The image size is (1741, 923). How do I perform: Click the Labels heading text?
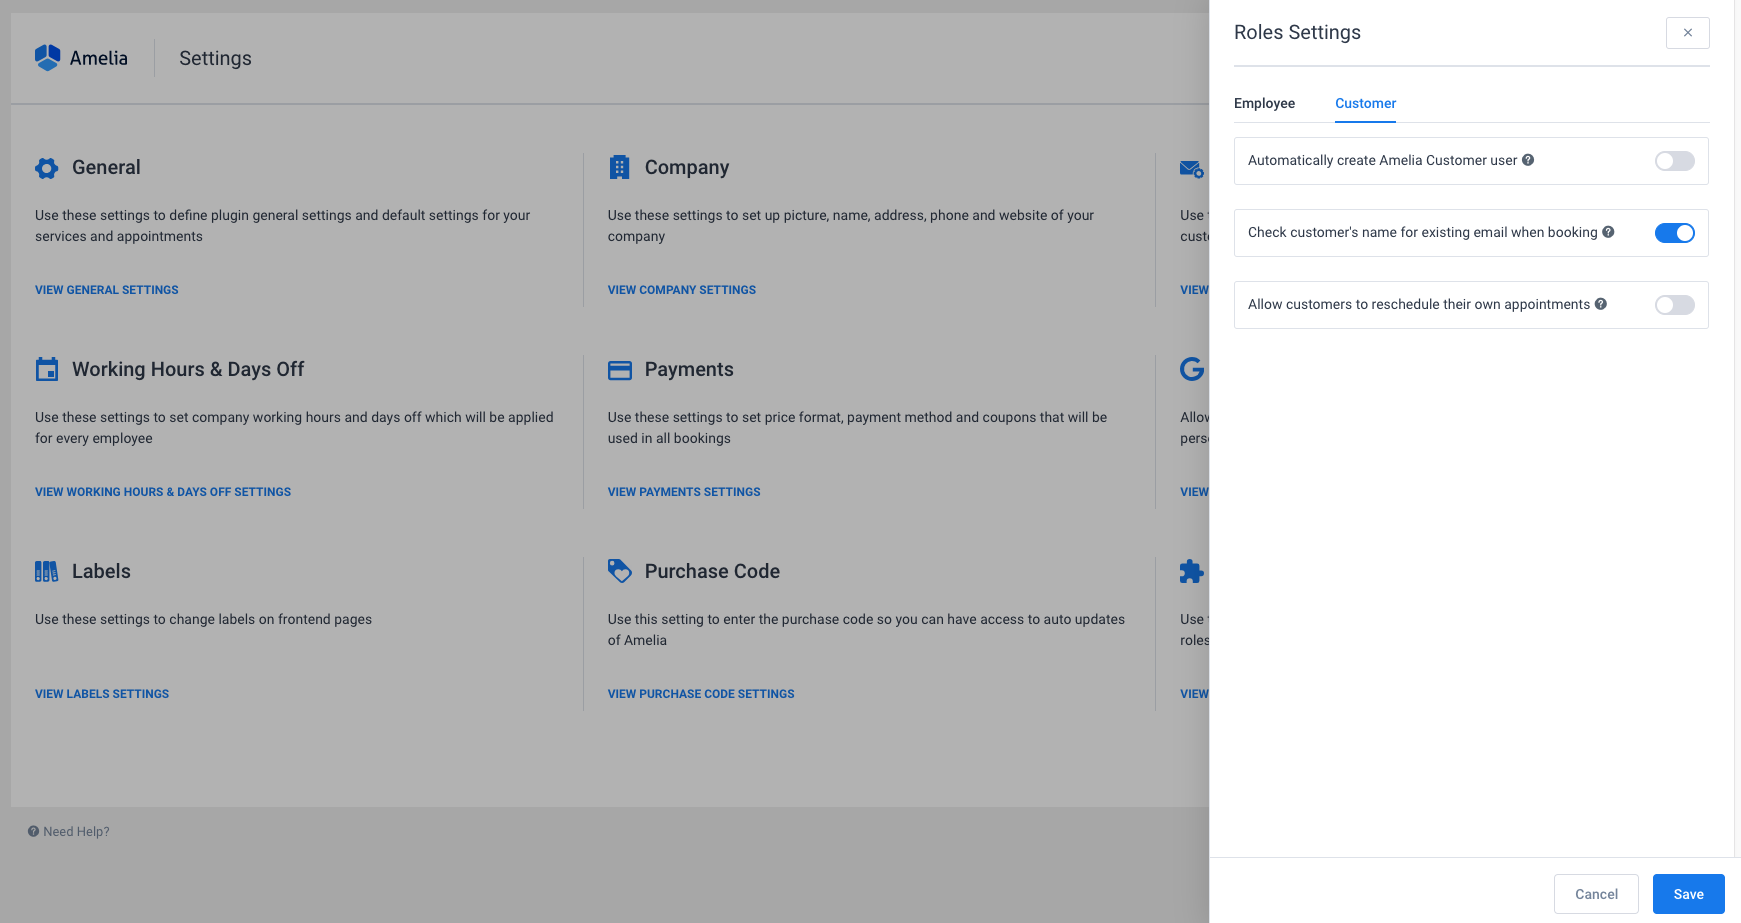tap(101, 571)
